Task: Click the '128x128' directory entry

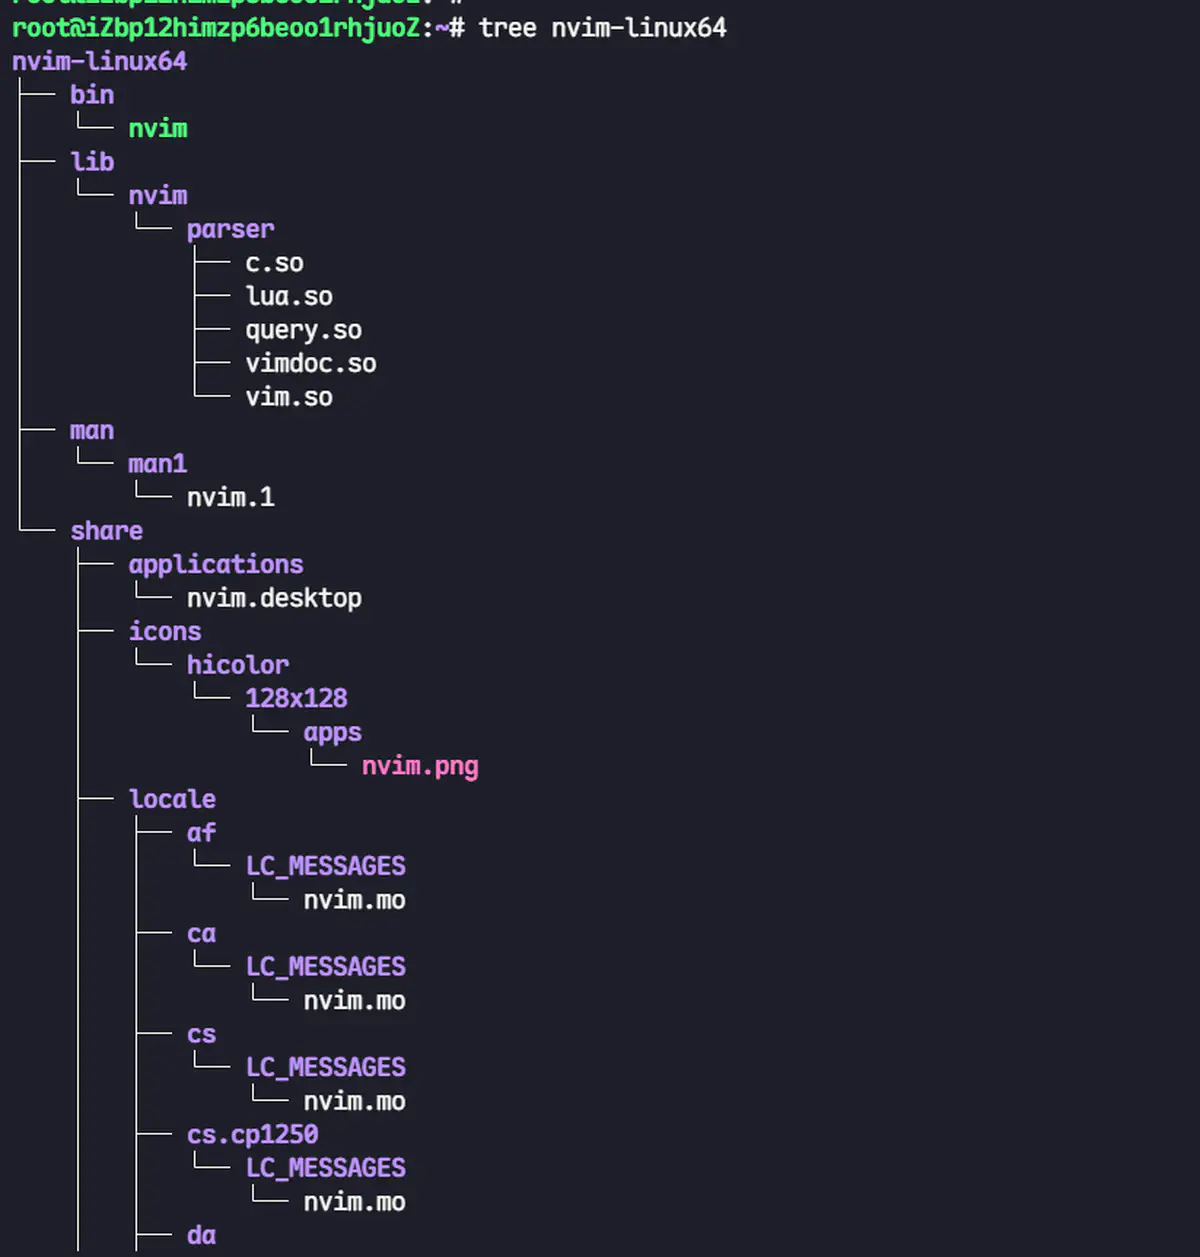Action: click(x=296, y=699)
